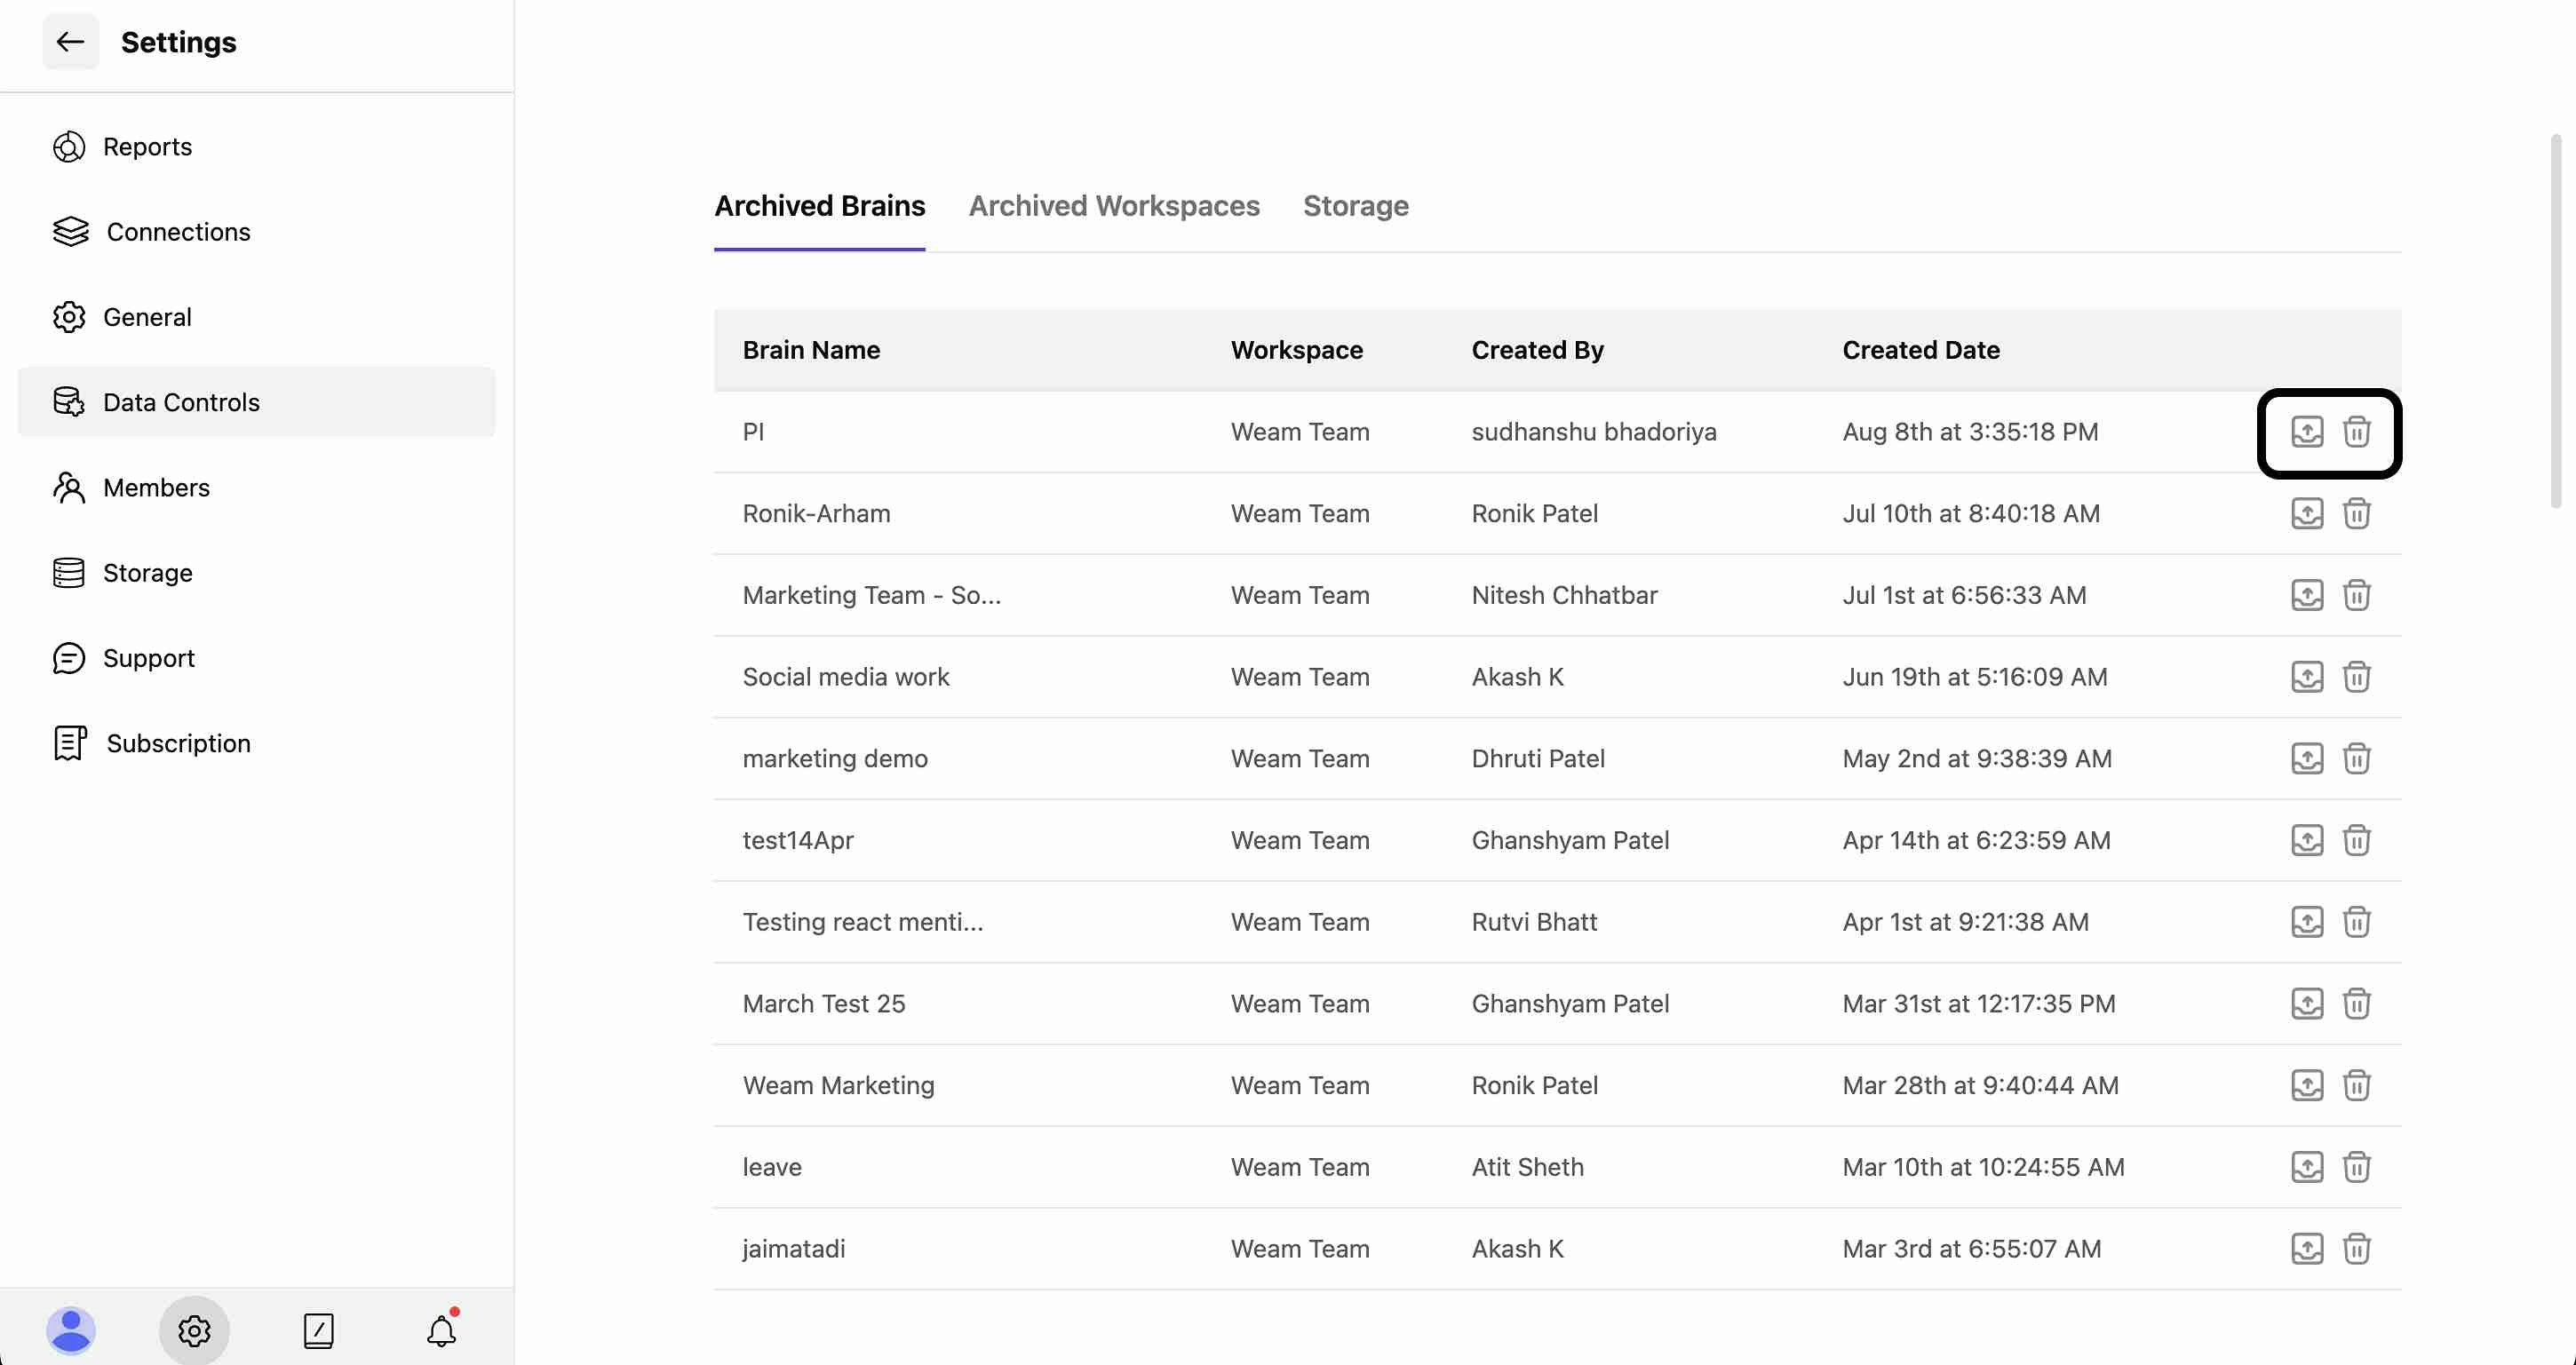
Task: Delete the marketing demo brain
Action: tap(2356, 759)
